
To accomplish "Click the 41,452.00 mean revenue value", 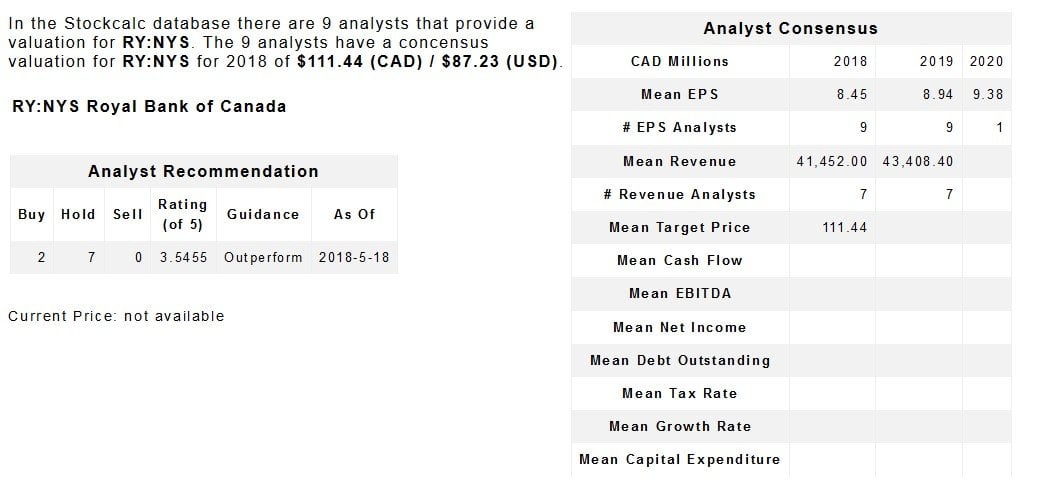I will point(831,161).
